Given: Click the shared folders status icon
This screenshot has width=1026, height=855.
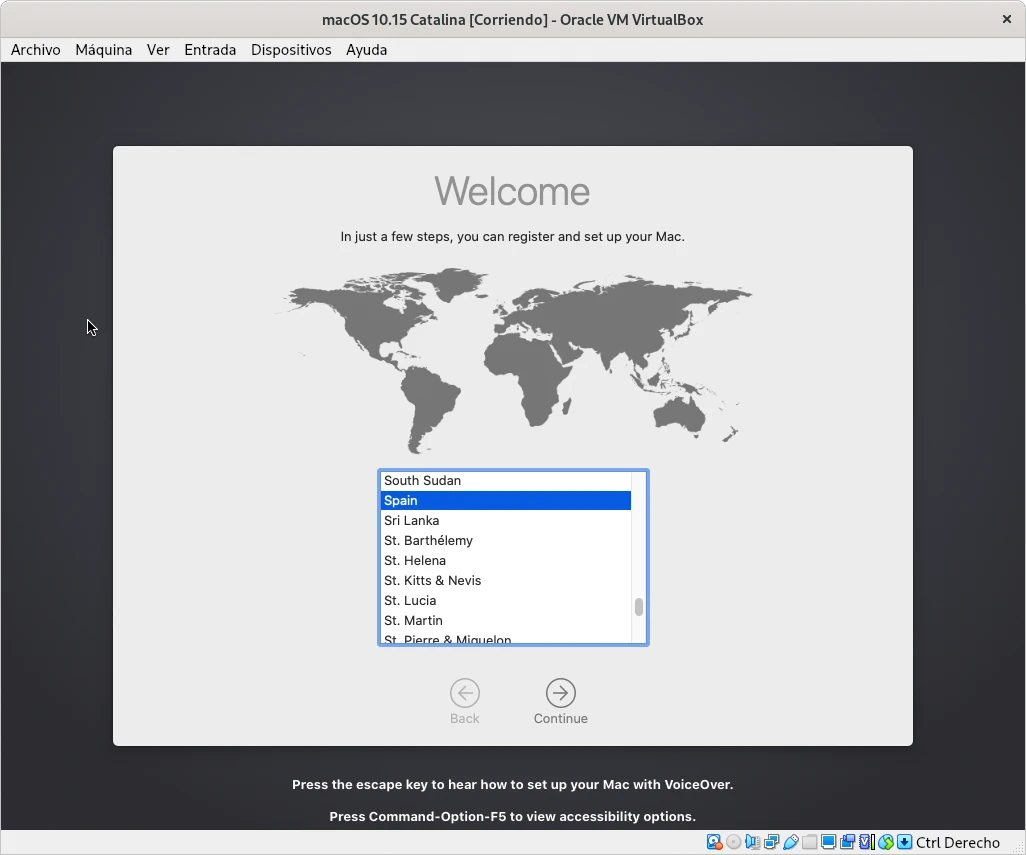Looking at the screenshot, I should [809, 842].
